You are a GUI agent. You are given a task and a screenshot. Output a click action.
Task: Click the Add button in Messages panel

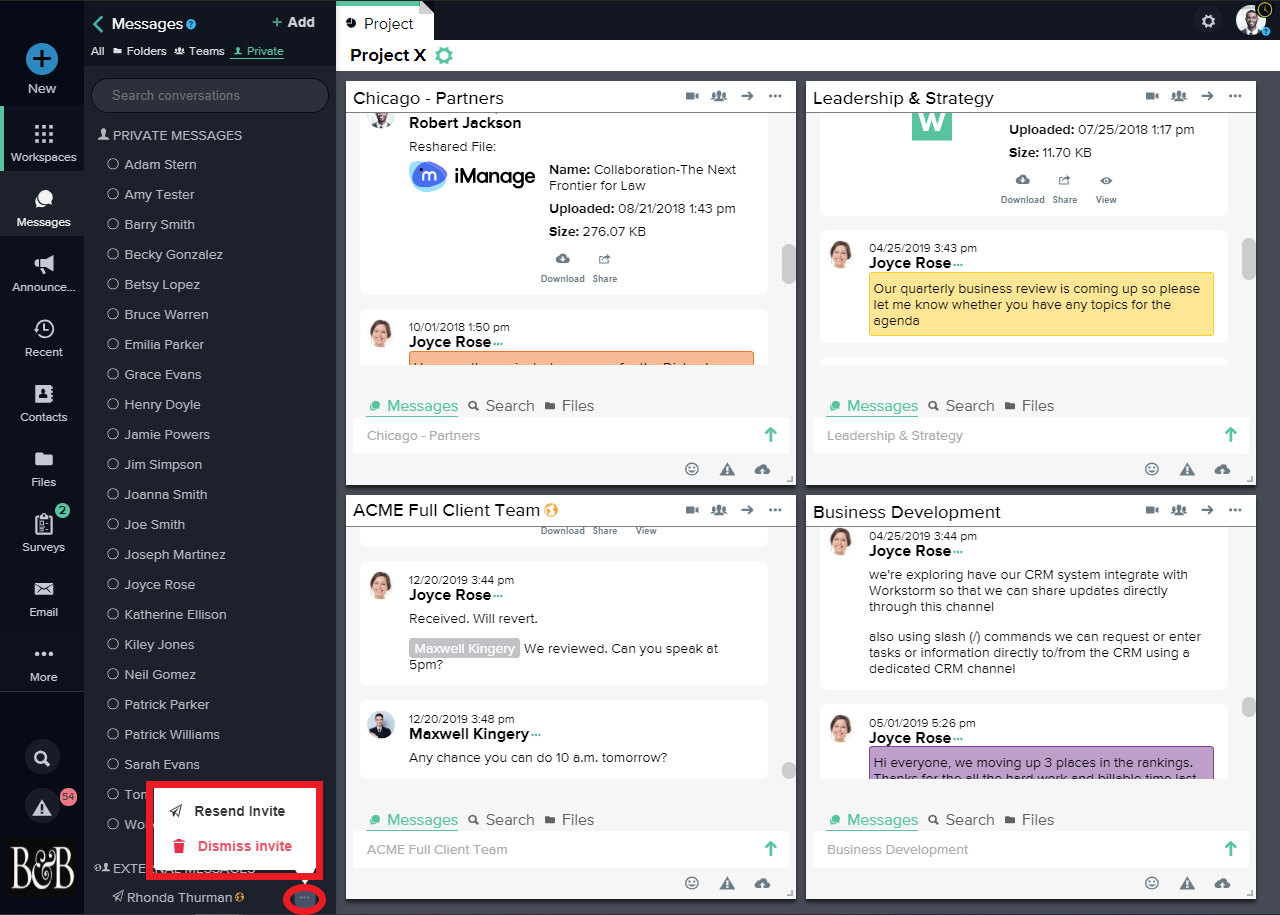(x=293, y=22)
